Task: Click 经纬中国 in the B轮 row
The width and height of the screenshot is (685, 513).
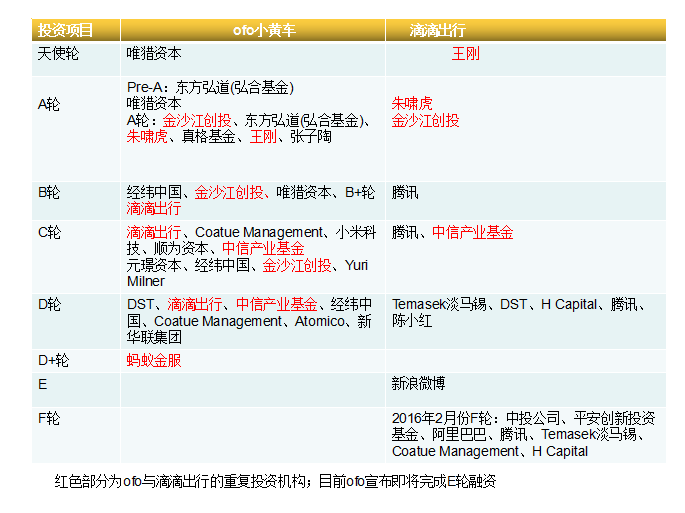Action: (x=154, y=192)
